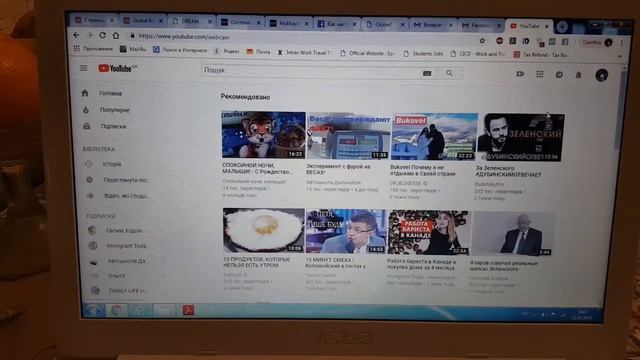Reload the page with refresh icon
This screenshot has width=640, height=360.
(102, 36)
